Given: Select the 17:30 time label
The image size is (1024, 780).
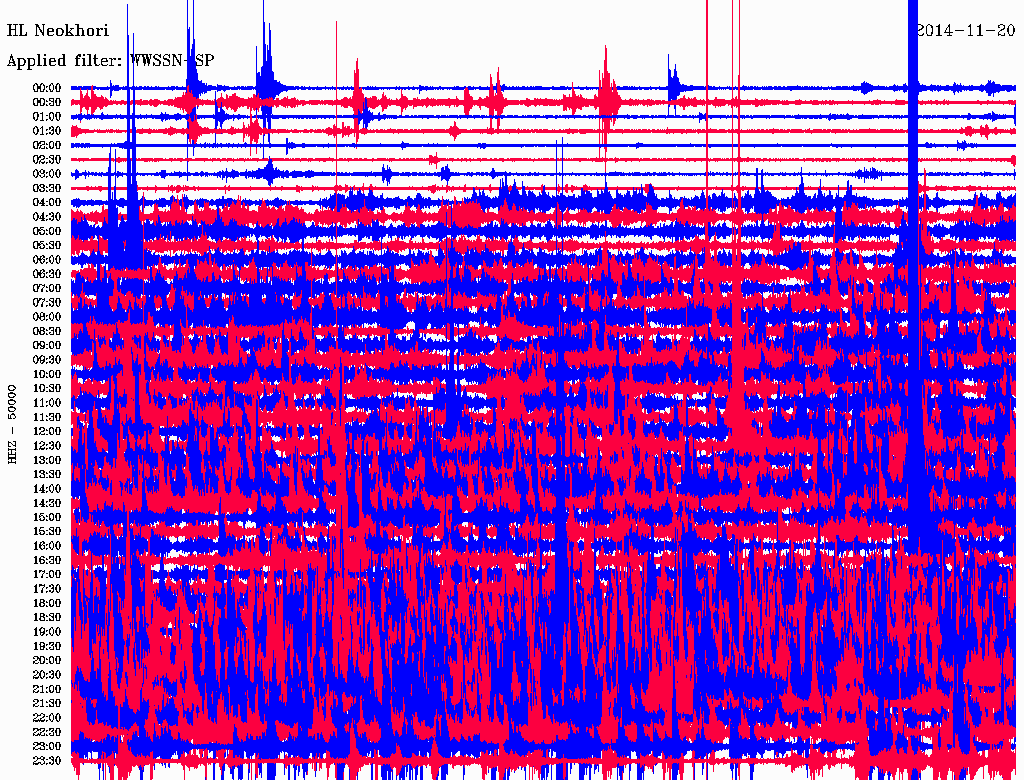Looking at the screenshot, I should click(46, 589).
